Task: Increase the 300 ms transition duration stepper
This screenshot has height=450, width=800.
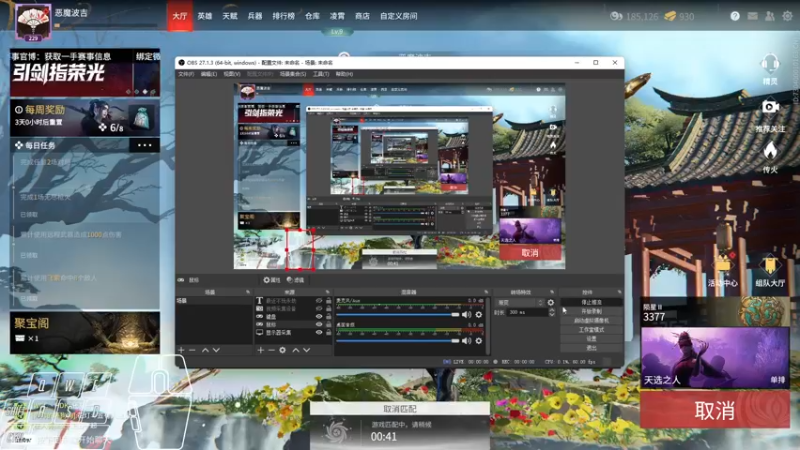Action: (552, 310)
